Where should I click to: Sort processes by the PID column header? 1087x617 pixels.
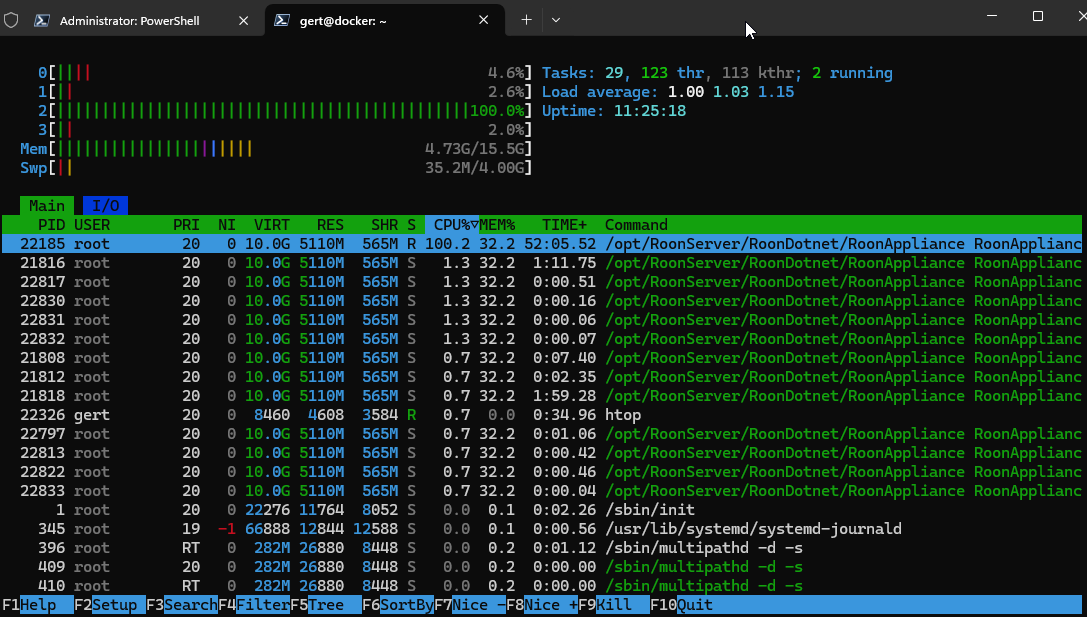pos(51,225)
